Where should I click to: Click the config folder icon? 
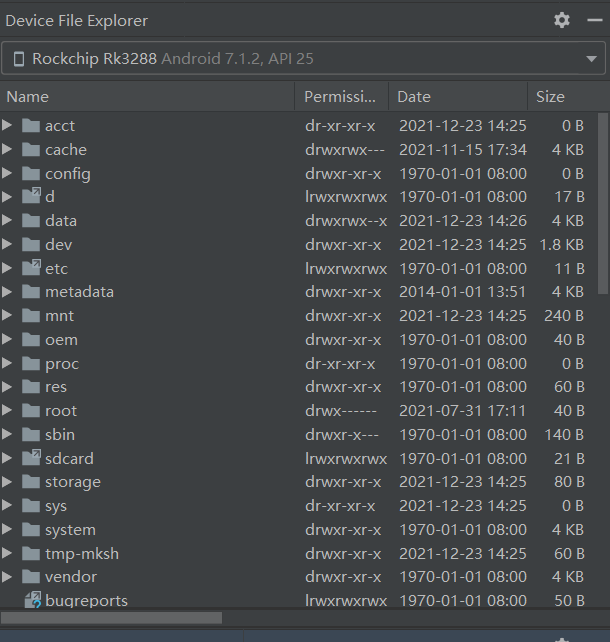point(31,173)
